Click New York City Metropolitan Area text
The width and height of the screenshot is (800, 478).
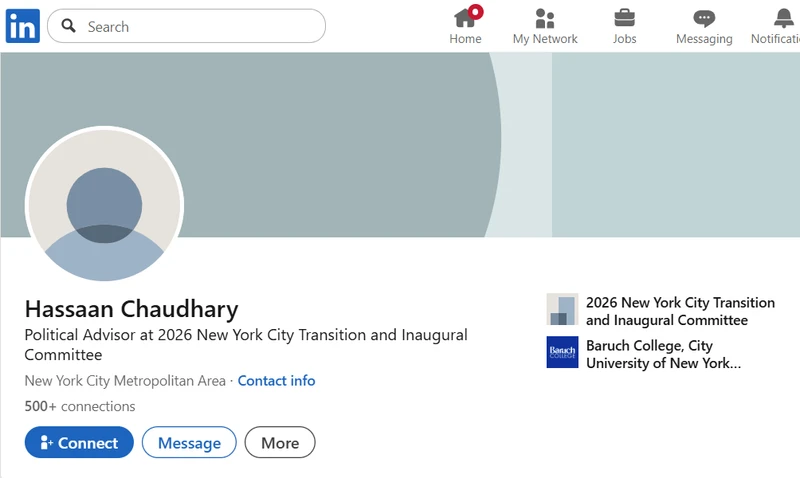pos(125,381)
